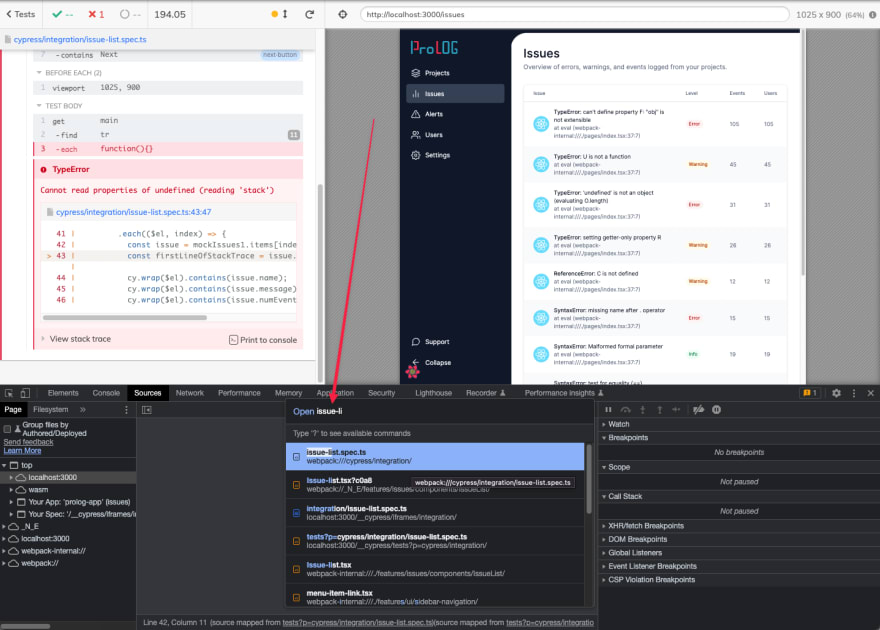Click the ProLog logo
The height and width of the screenshot is (630, 880).
pyautogui.click(x=434, y=48)
